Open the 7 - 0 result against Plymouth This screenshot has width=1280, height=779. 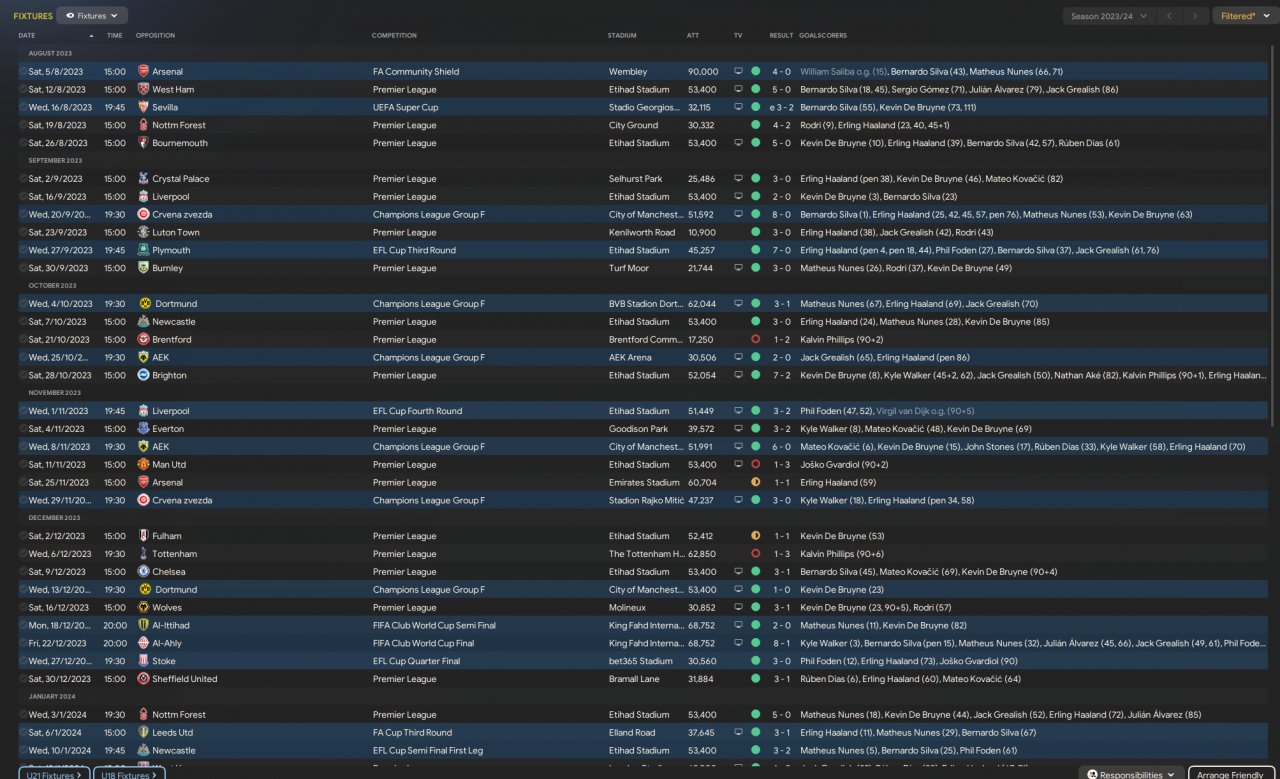point(781,251)
